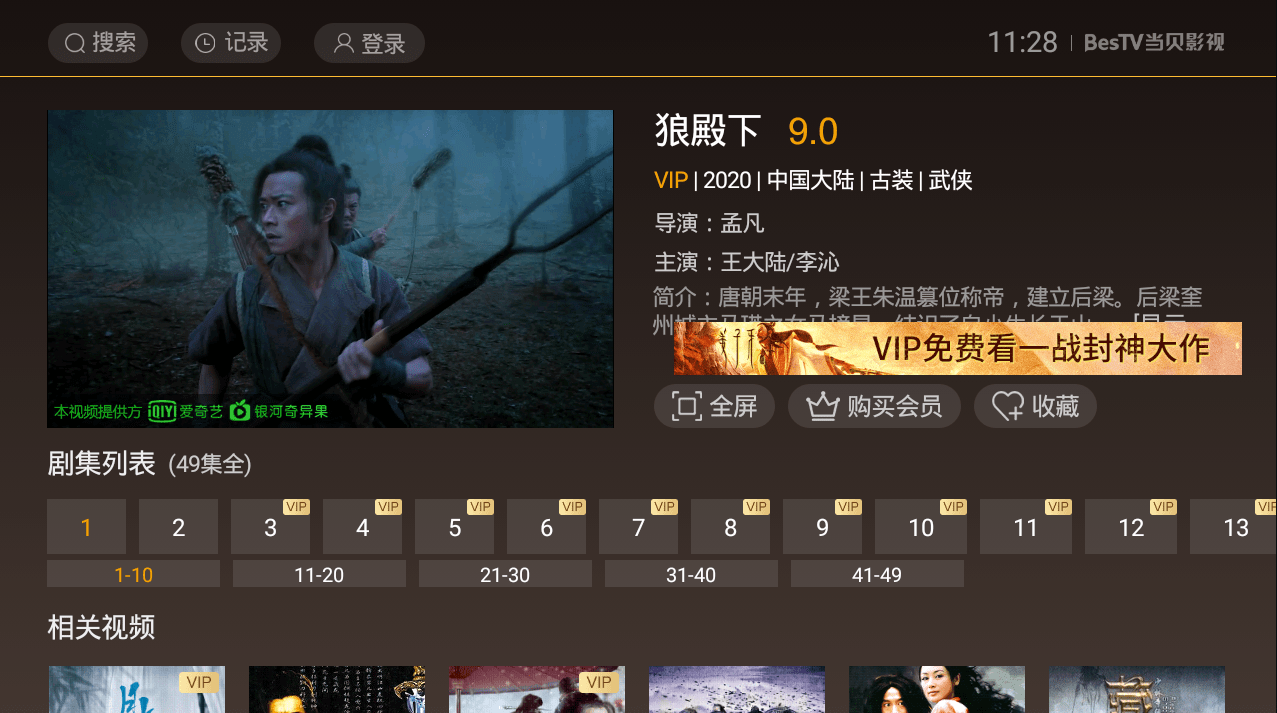Expand the synopsis text starting 简介
Image resolution: width=1277 pixels, height=713 pixels.
[x=927, y=310]
